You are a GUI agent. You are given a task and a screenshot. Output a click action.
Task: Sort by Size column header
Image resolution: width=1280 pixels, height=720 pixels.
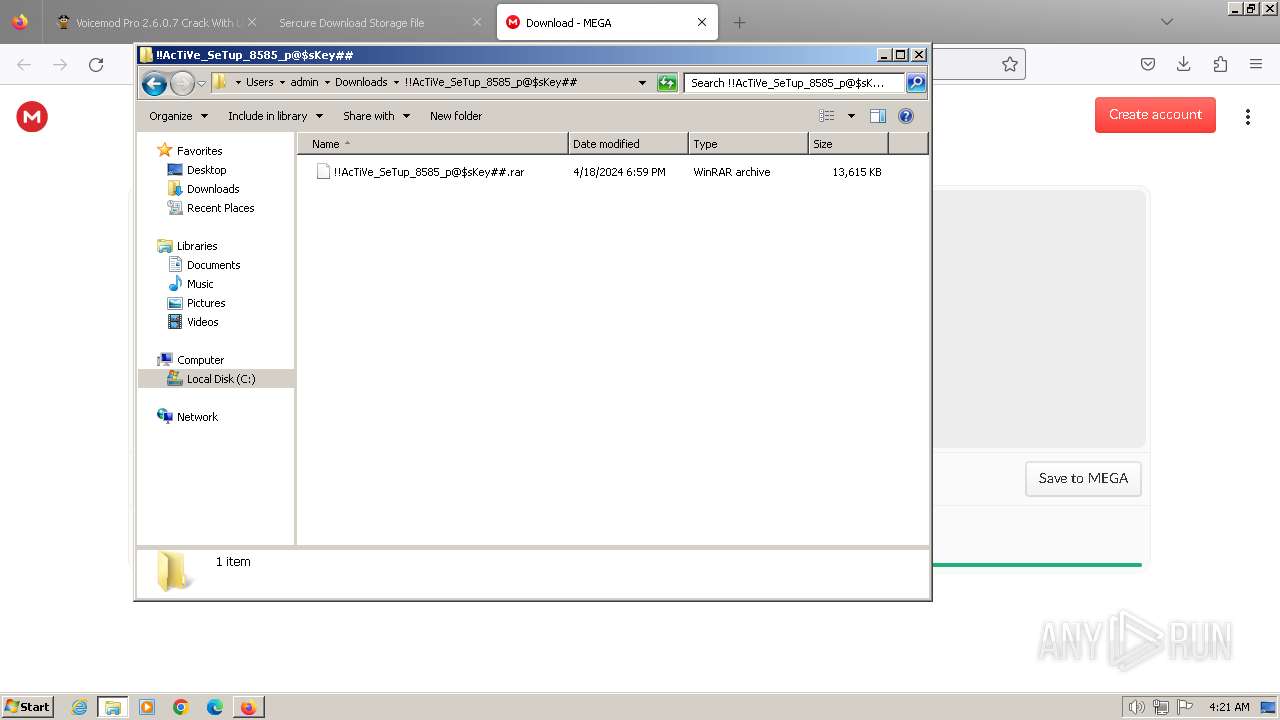(x=848, y=144)
